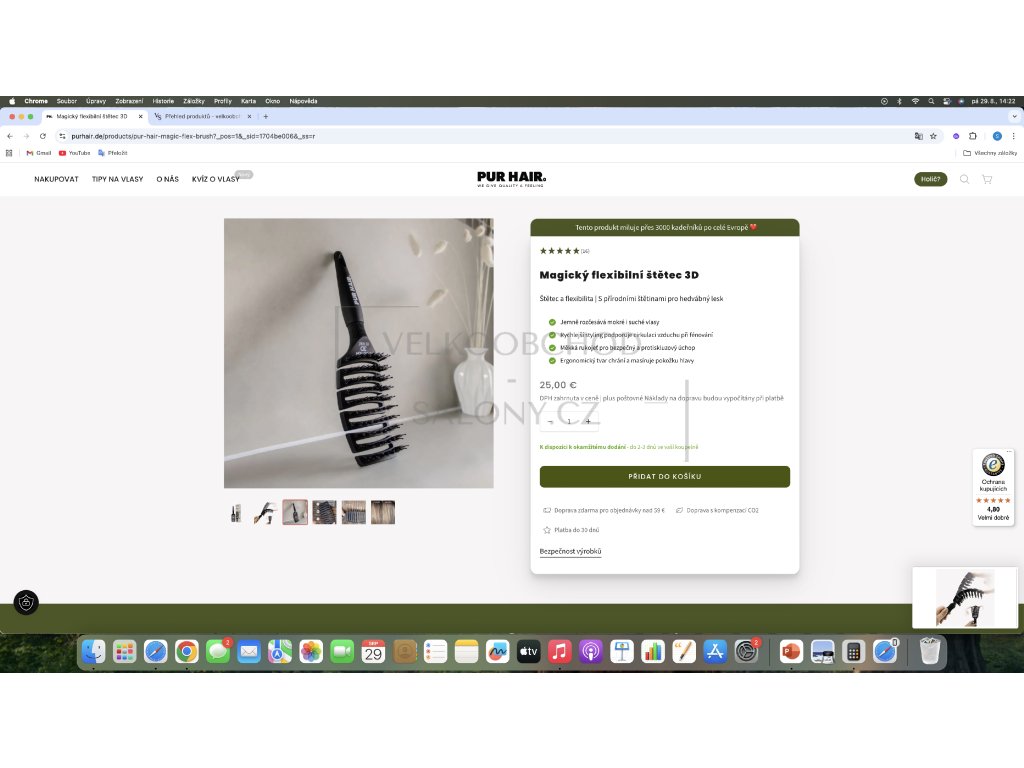
Task: Open the Trash in the Dock
Action: pyautogui.click(x=929, y=651)
